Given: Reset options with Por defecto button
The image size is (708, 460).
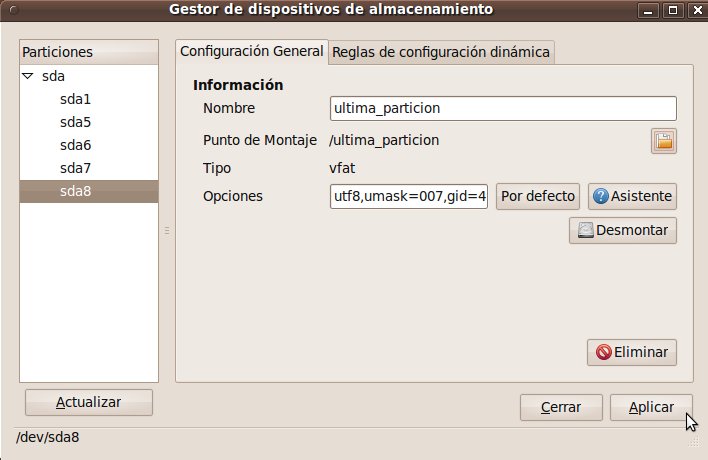Looking at the screenshot, I should click(538, 196).
